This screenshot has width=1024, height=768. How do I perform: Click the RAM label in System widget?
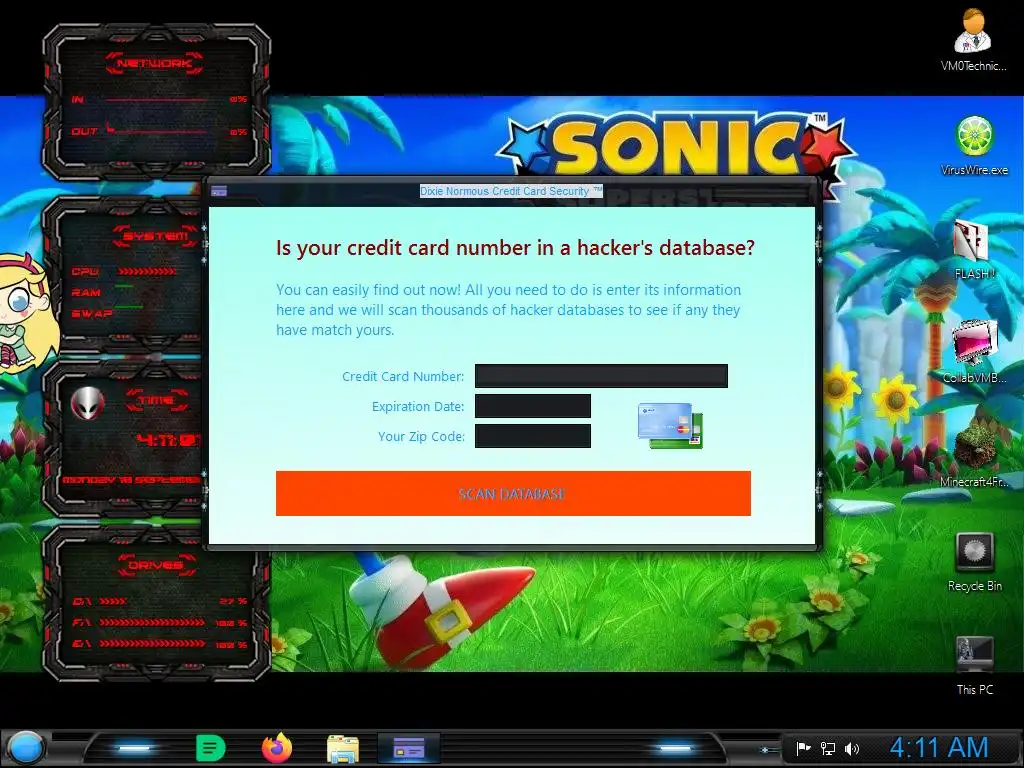point(86,293)
